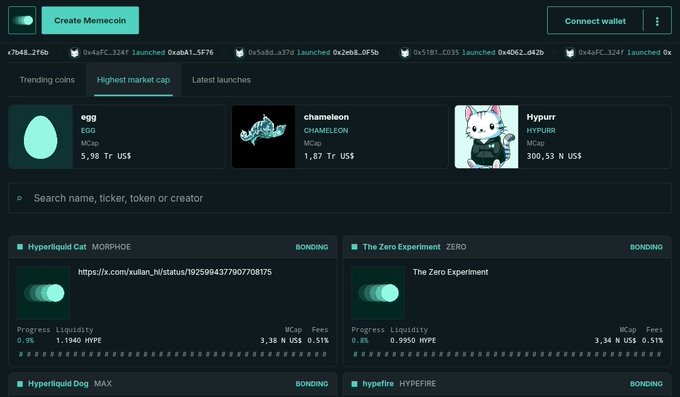Click the app logo in the header
680x397 pixels.
tap(22, 20)
